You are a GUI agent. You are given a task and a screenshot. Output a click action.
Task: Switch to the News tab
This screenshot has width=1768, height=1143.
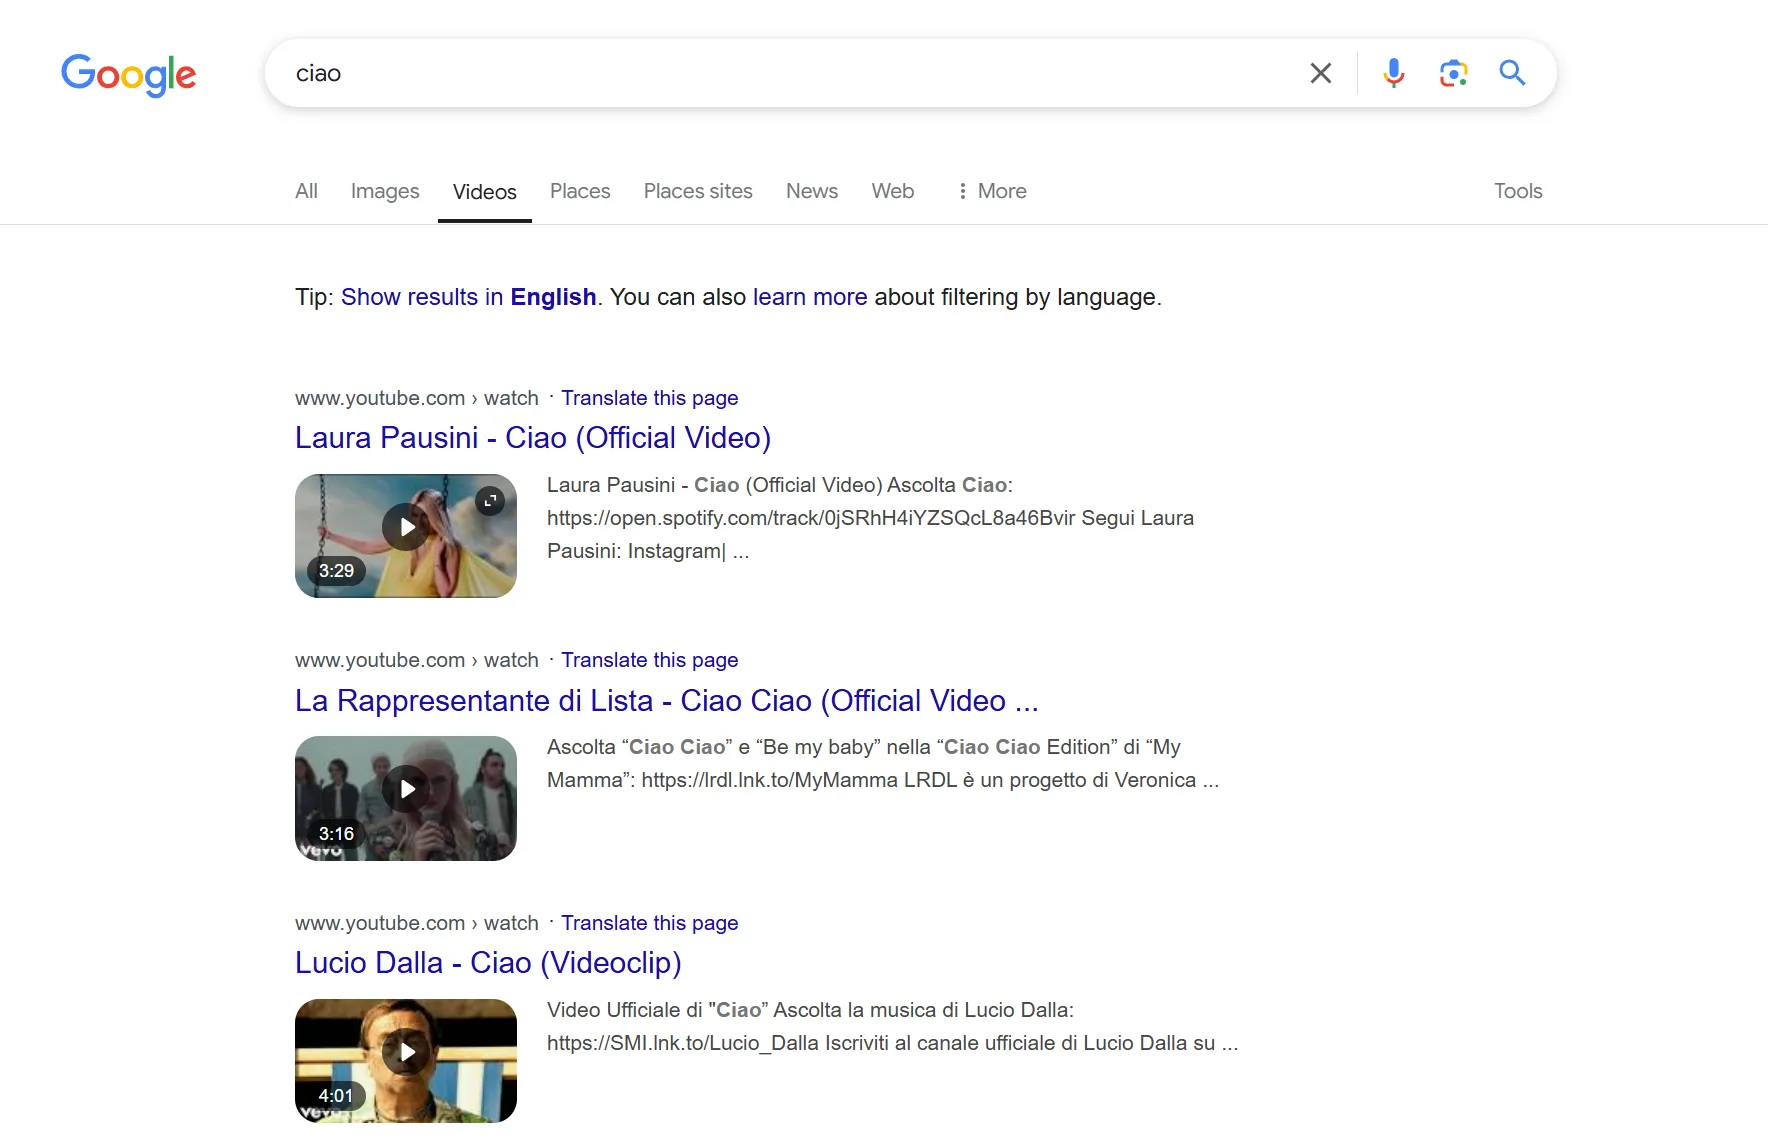[811, 191]
